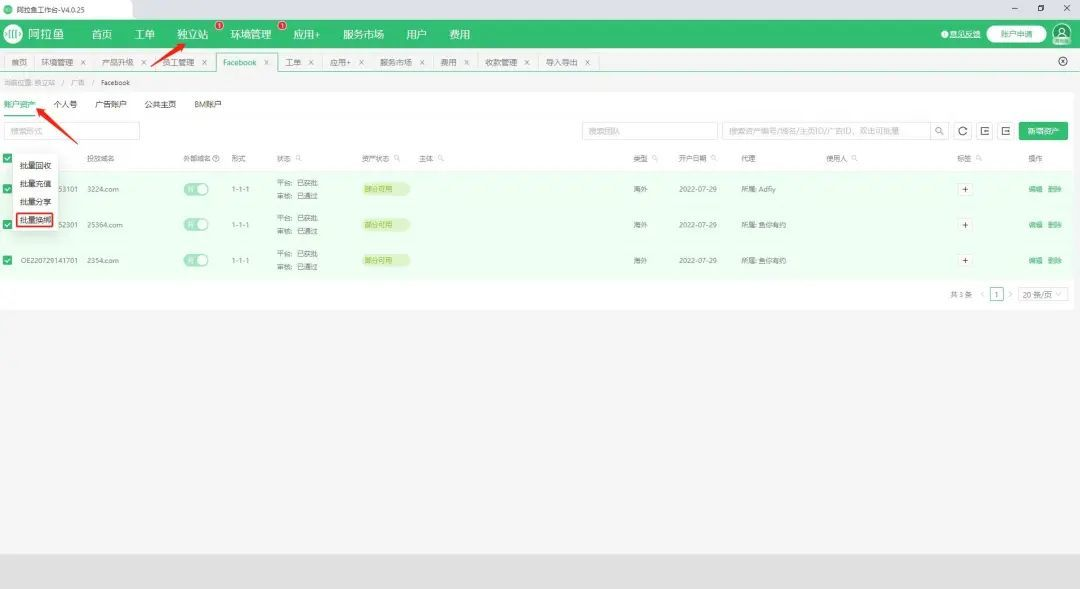Open the 使用人 column search icon

tap(854, 158)
